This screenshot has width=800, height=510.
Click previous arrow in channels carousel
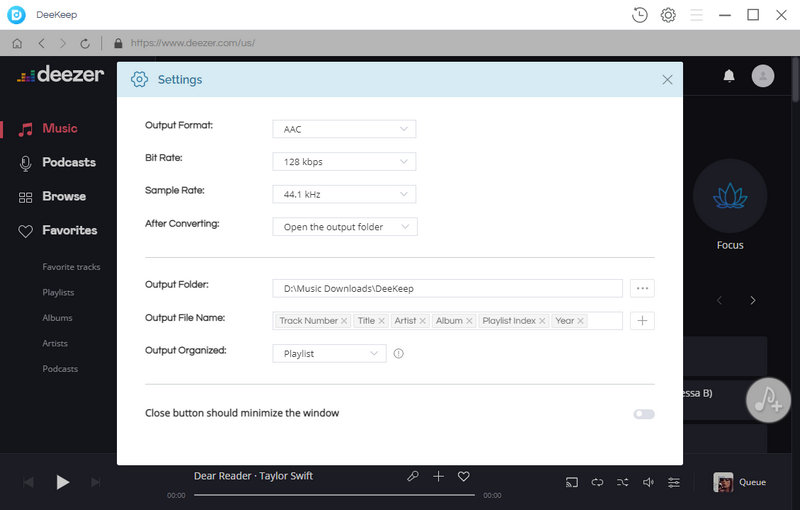(x=719, y=300)
